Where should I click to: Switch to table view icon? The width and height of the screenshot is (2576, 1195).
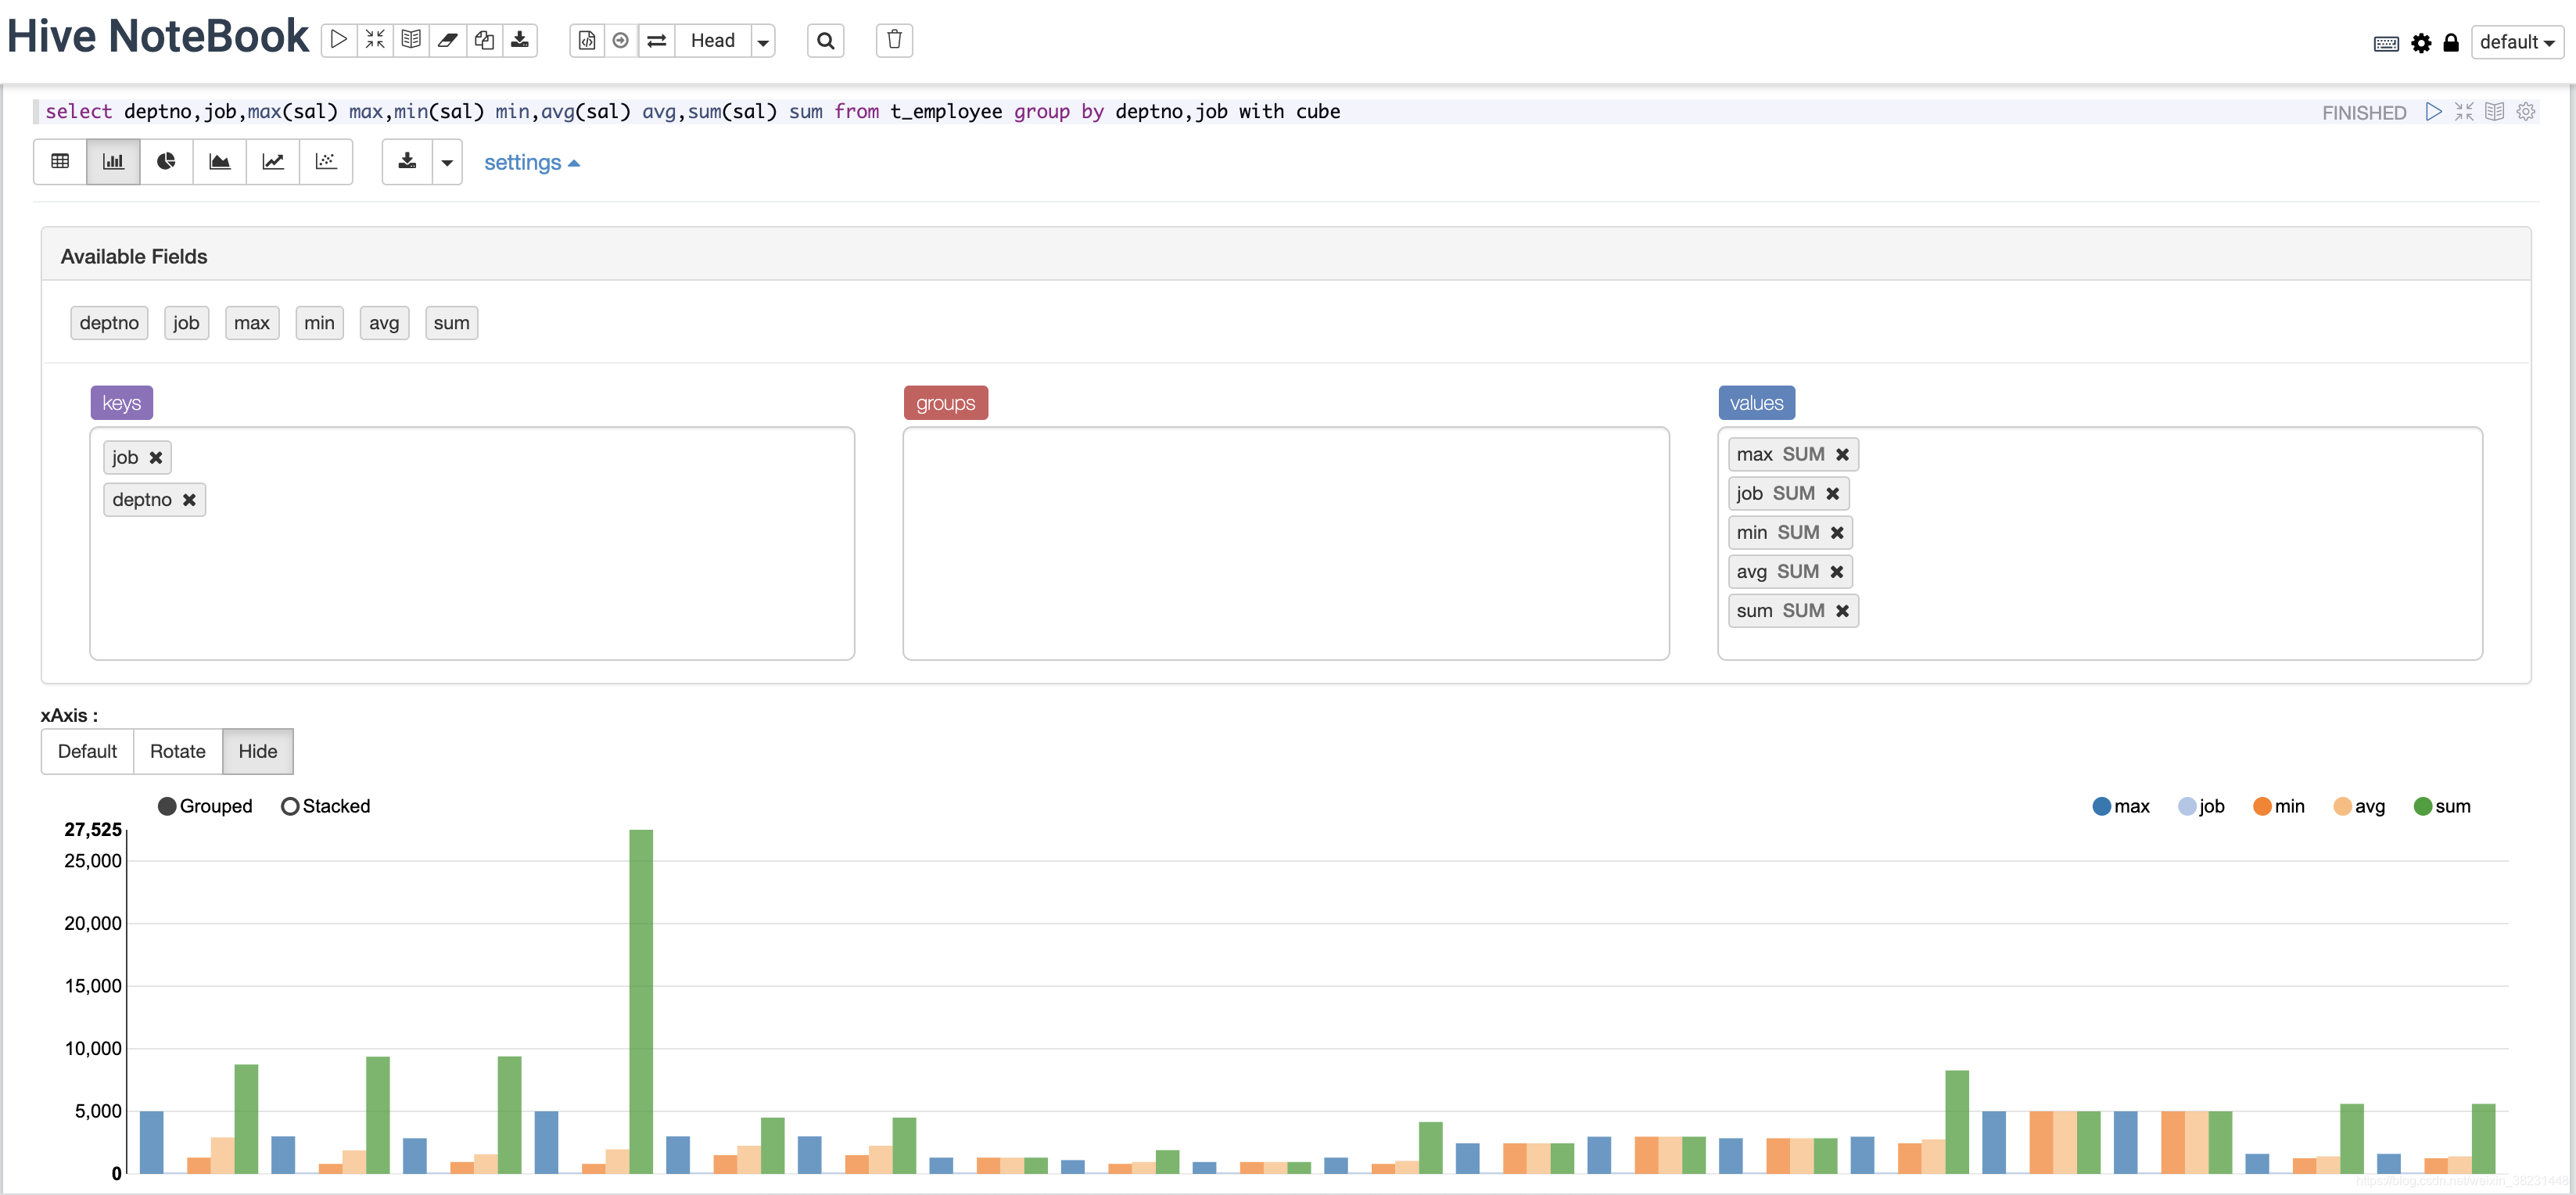tap(60, 161)
